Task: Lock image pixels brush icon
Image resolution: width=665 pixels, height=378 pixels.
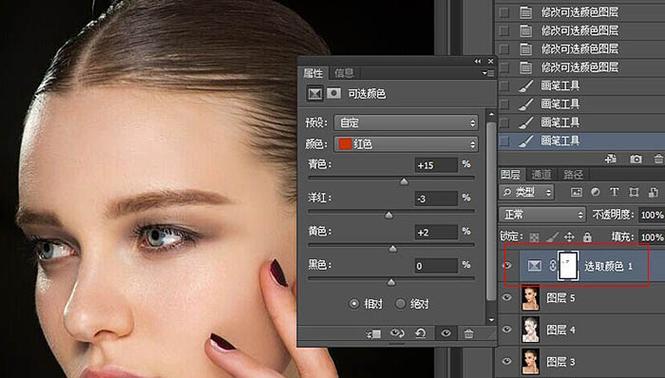Action: [552, 237]
